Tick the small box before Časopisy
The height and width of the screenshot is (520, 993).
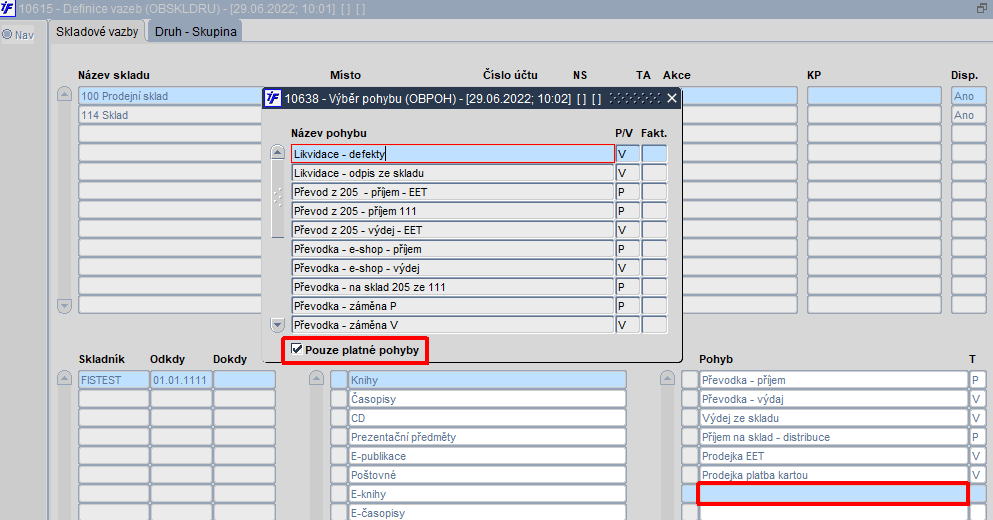click(x=339, y=399)
